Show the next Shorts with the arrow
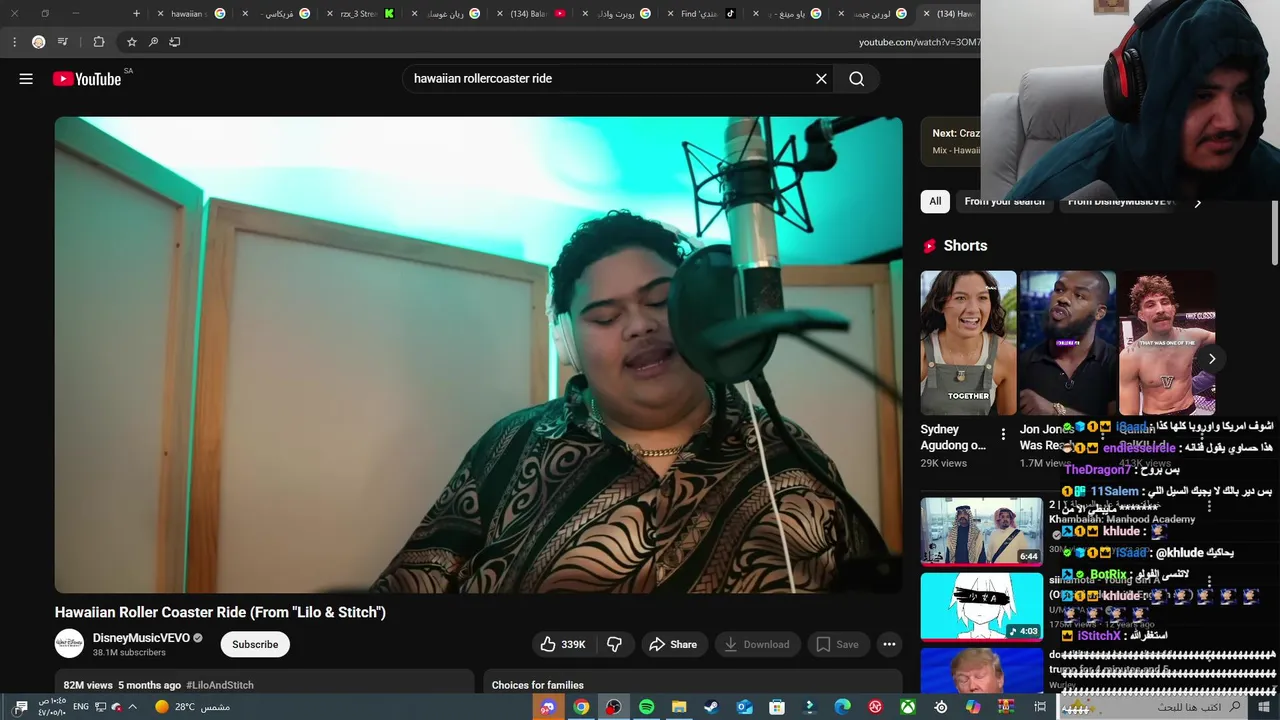Viewport: 1280px width, 720px height. tap(1211, 359)
